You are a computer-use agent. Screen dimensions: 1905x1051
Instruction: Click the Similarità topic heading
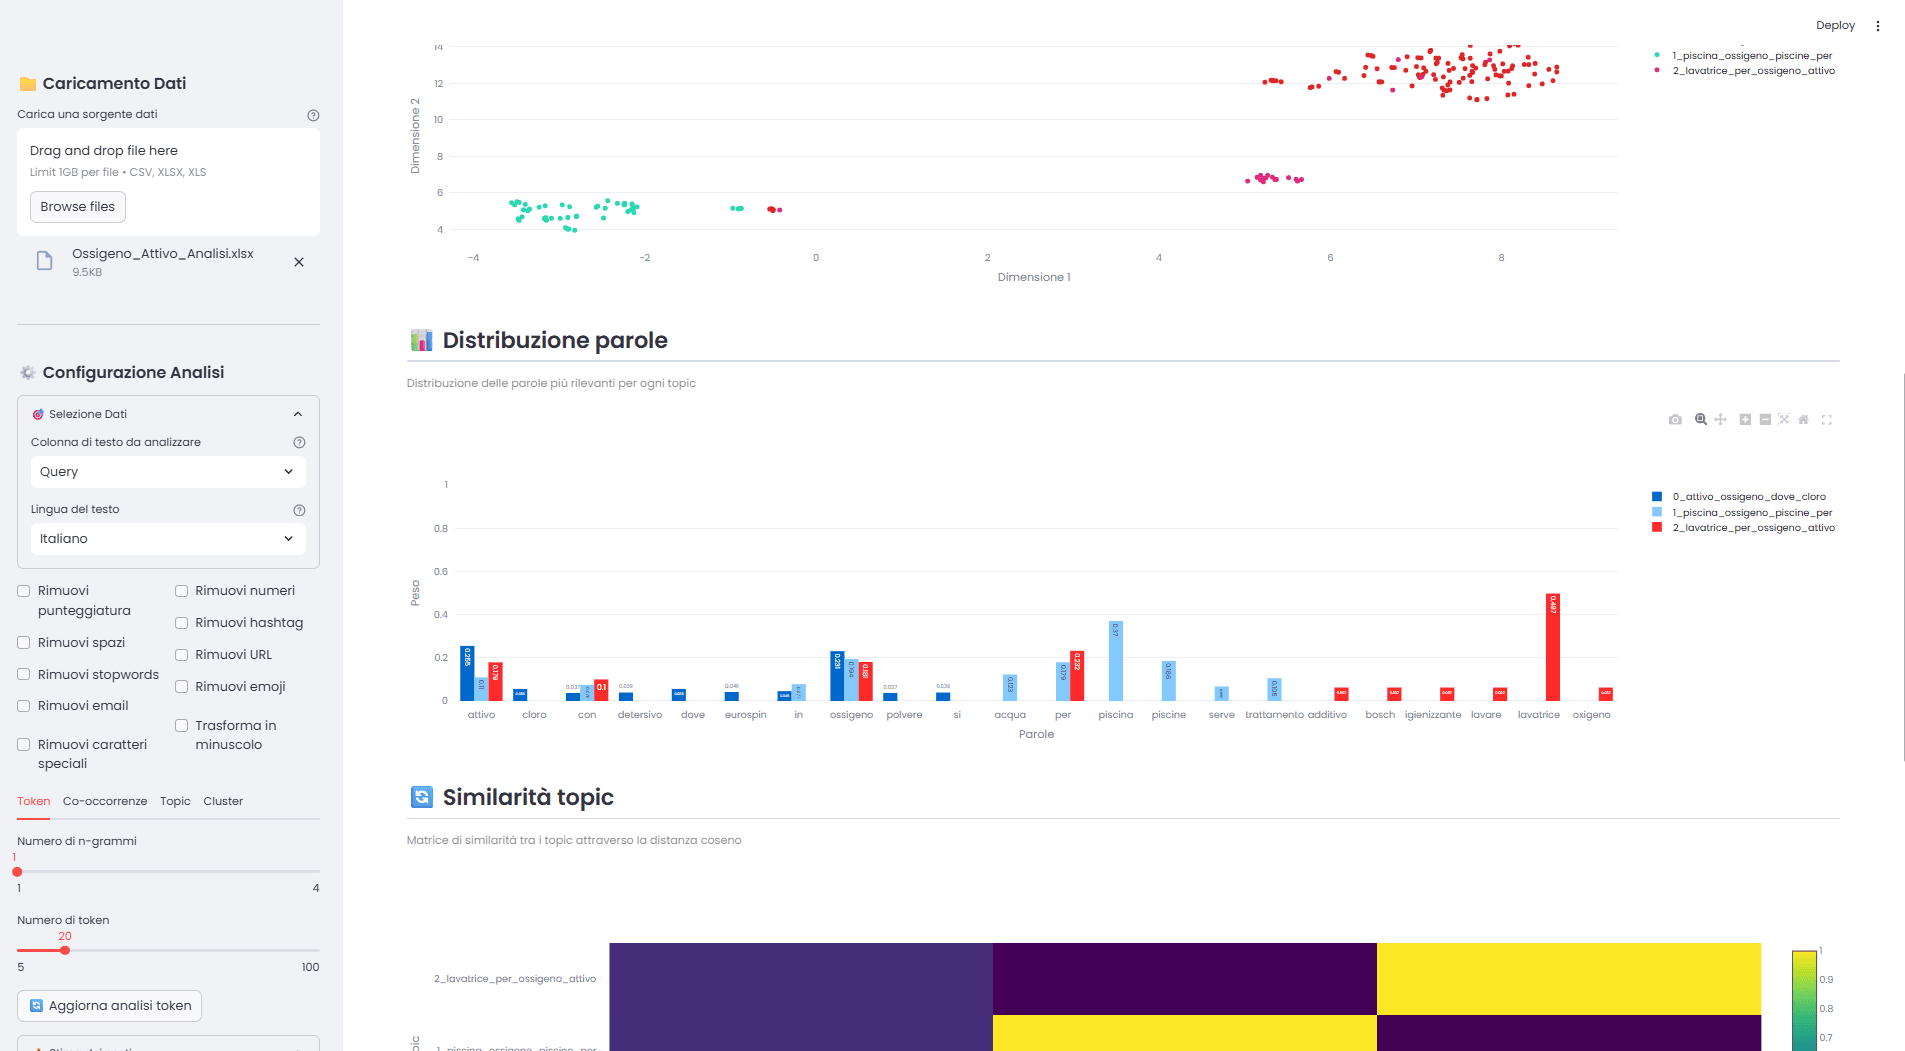(528, 797)
